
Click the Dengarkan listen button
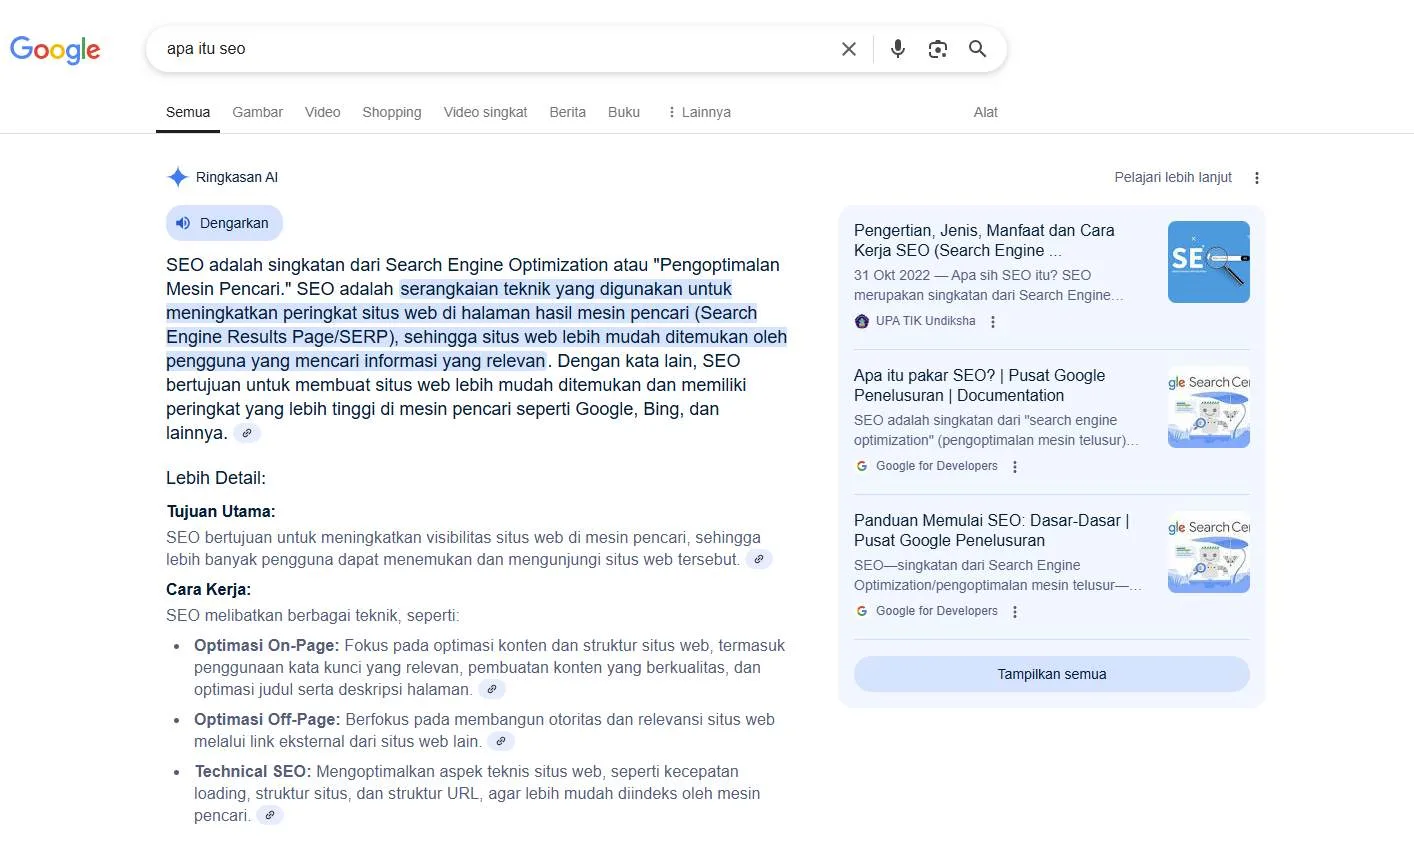225,223
